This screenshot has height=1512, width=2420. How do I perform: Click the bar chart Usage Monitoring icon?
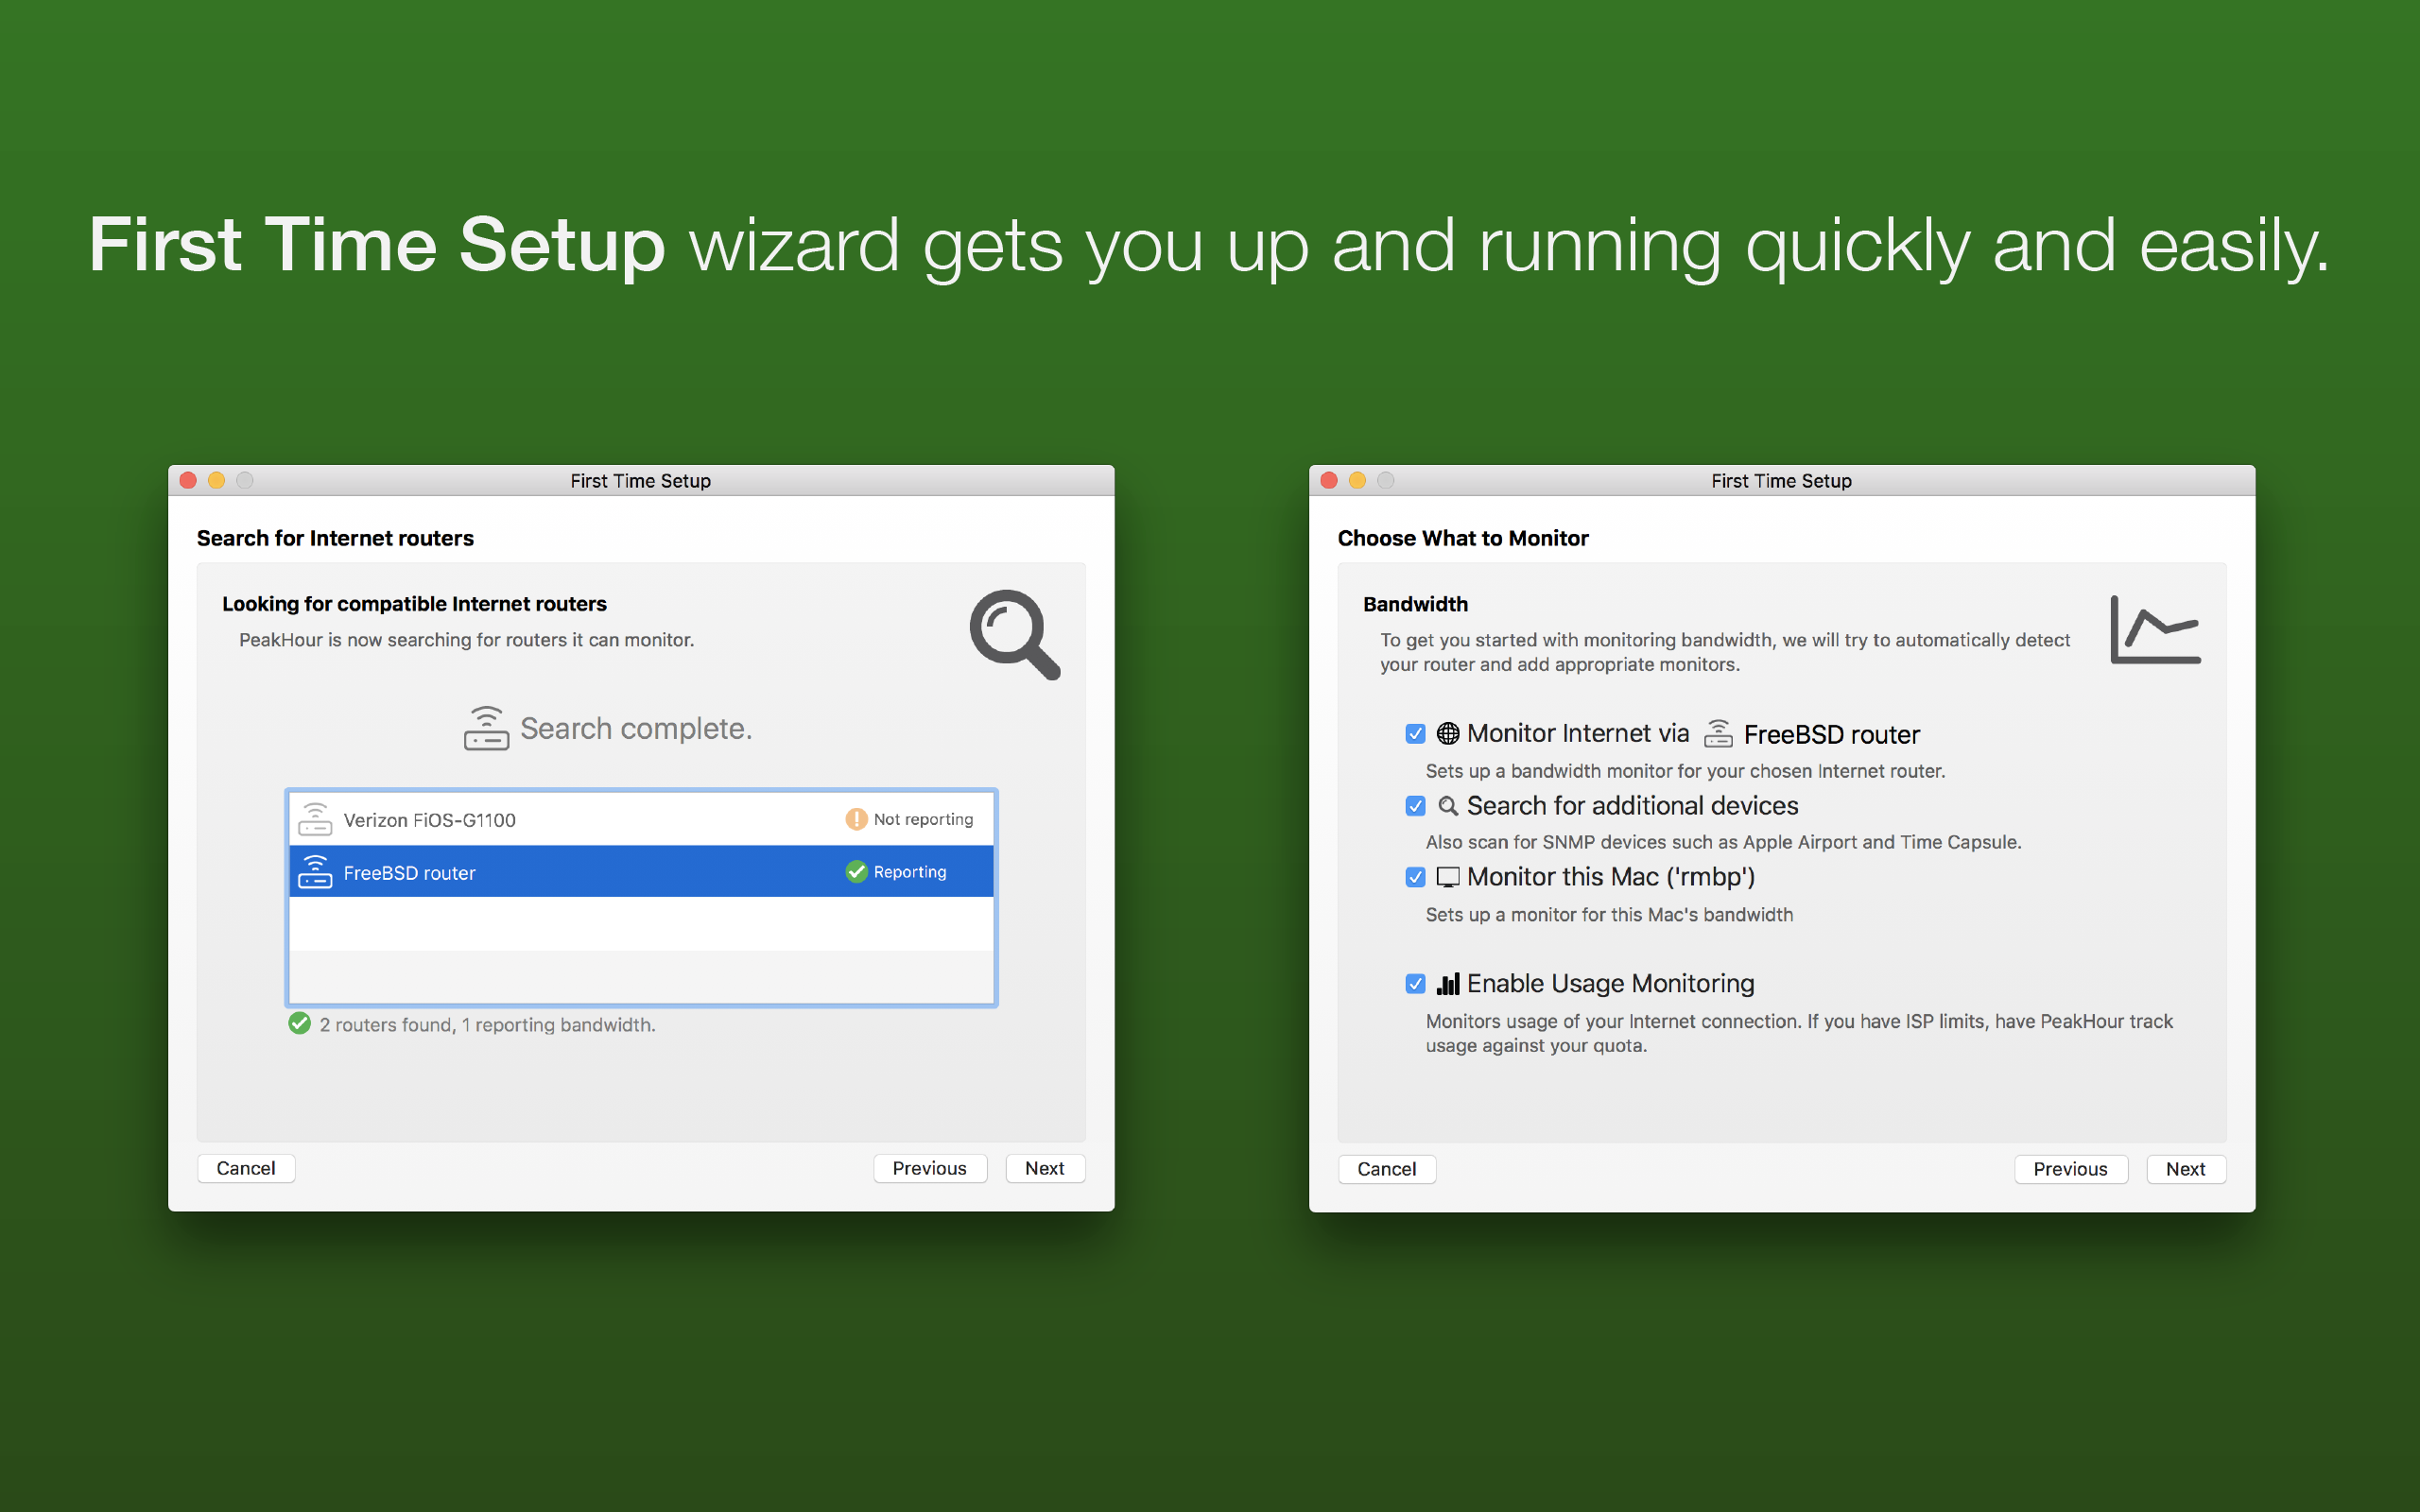(x=1447, y=984)
